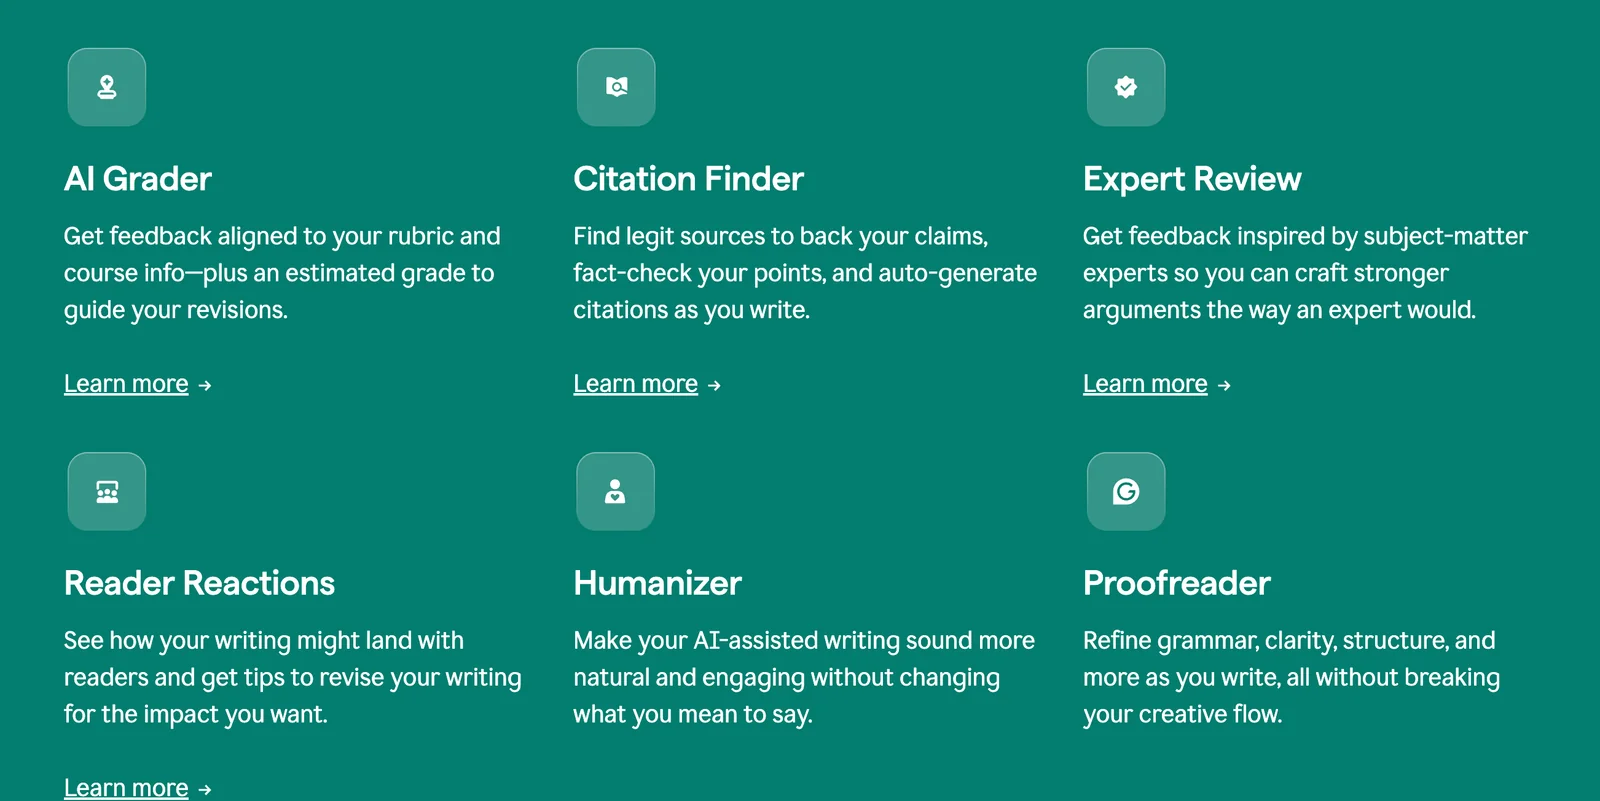Click the Citation Finder heading
This screenshot has width=1600, height=801.
[x=688, y=179]
